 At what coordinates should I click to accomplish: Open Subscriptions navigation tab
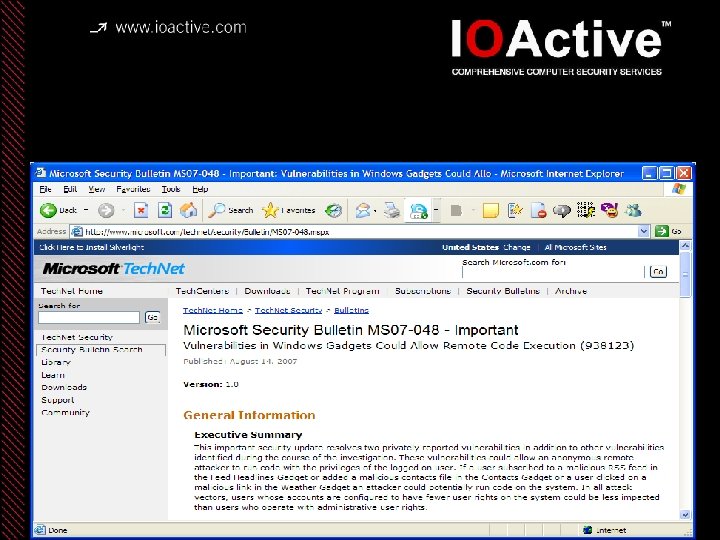(x=423, y=291)
